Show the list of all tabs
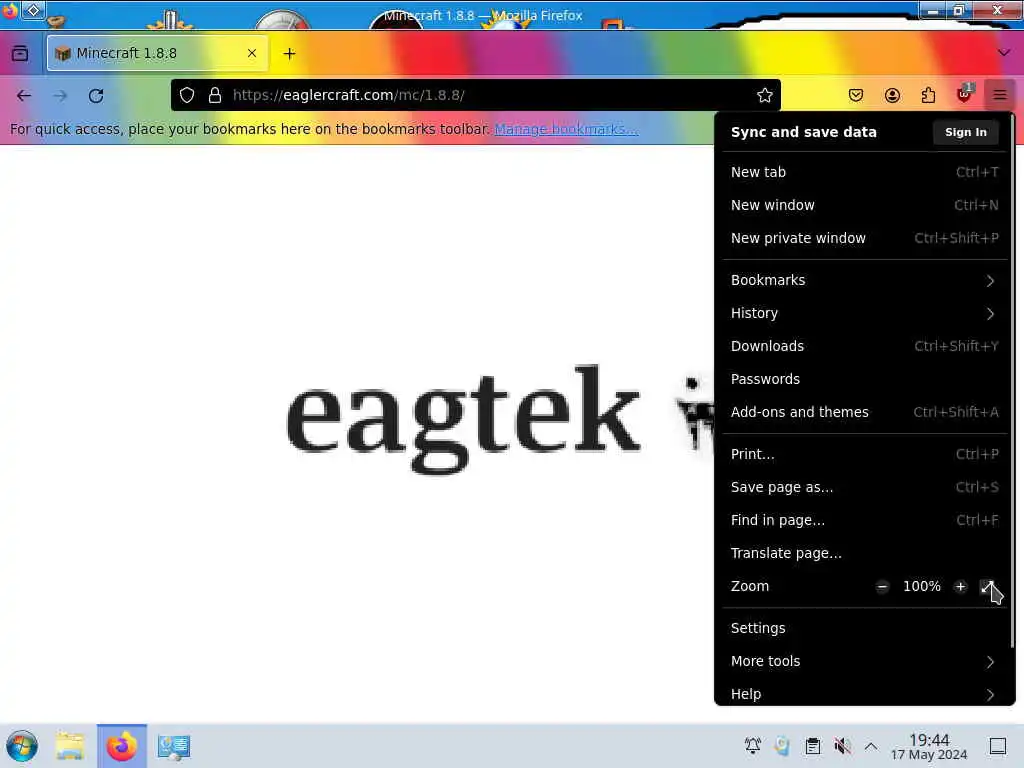The width and height of the screenshot is (1024, 768). point(1004,52)
